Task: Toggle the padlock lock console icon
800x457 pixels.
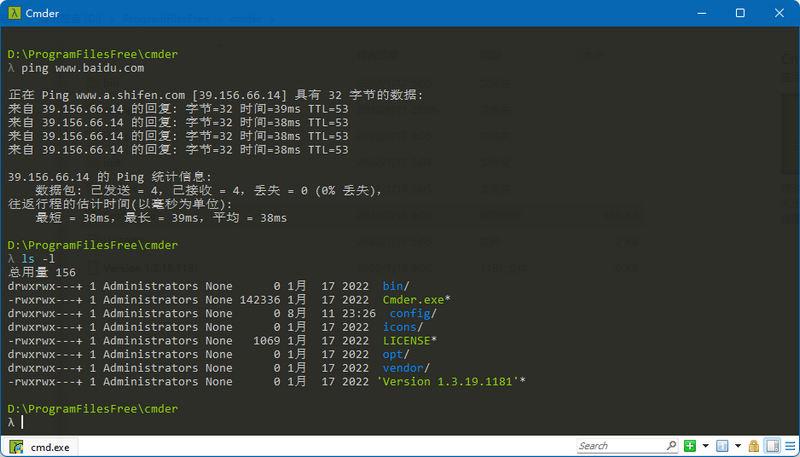Action: 754,446
